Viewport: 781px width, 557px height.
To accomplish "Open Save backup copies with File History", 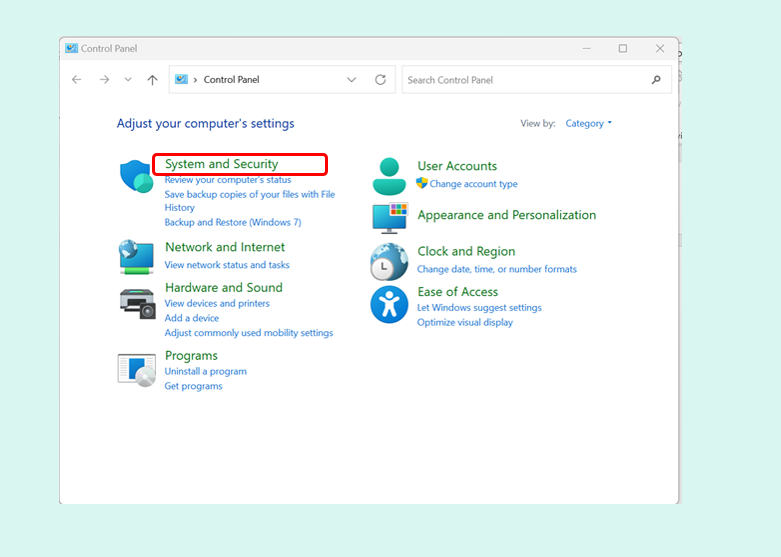I will (250, 201).
